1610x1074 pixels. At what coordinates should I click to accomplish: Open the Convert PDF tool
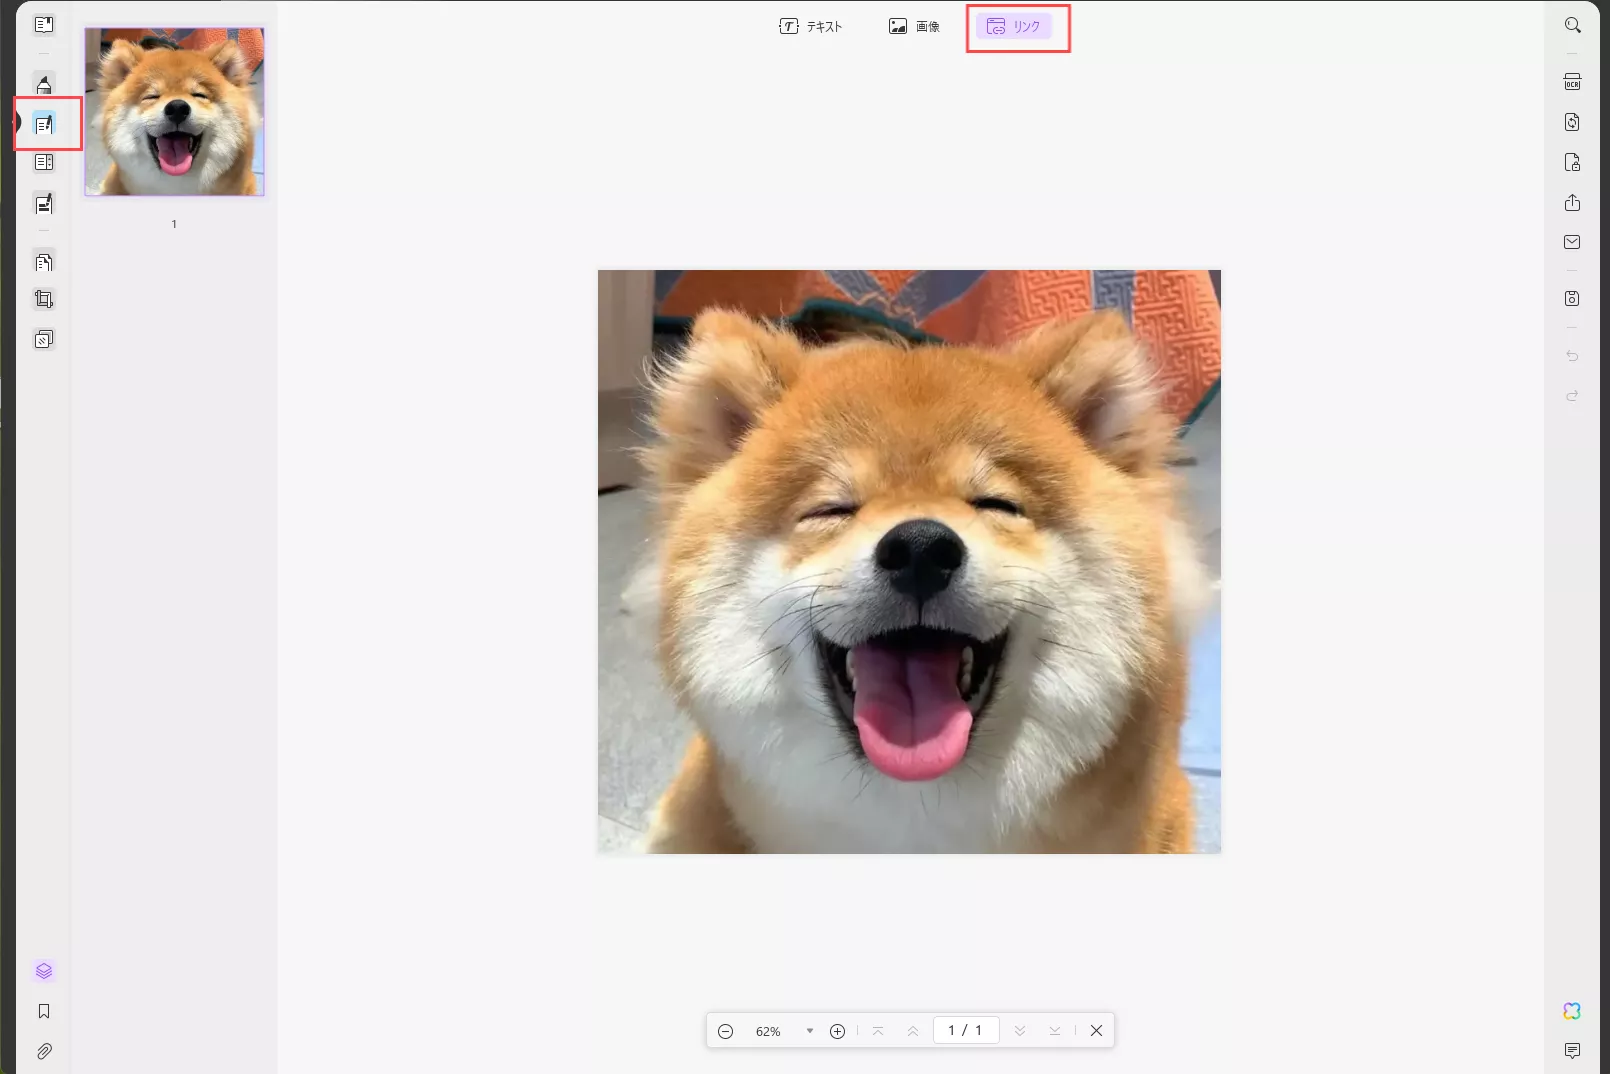click(x=1572, y=122)
